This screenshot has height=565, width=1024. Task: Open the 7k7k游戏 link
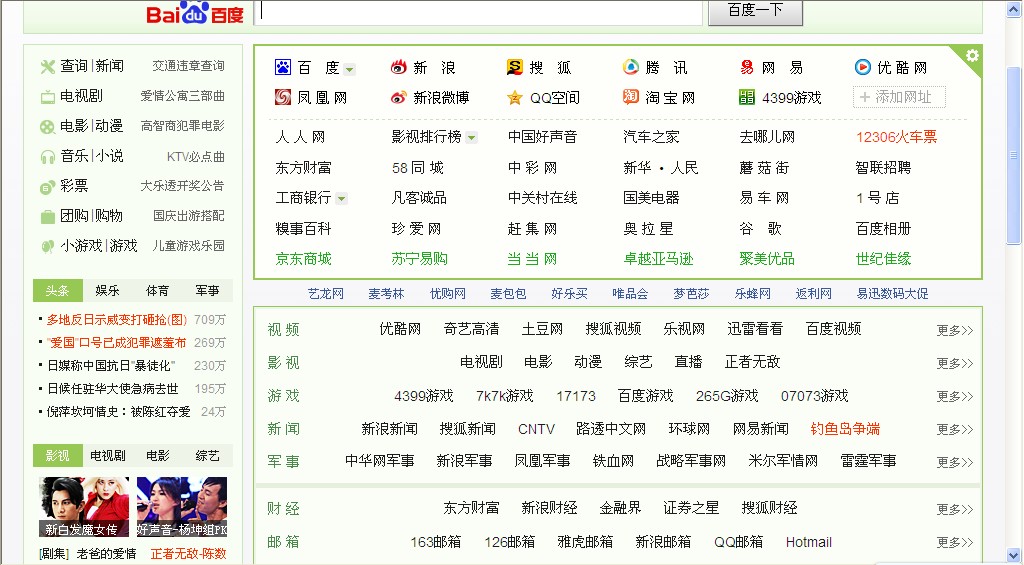505,396
